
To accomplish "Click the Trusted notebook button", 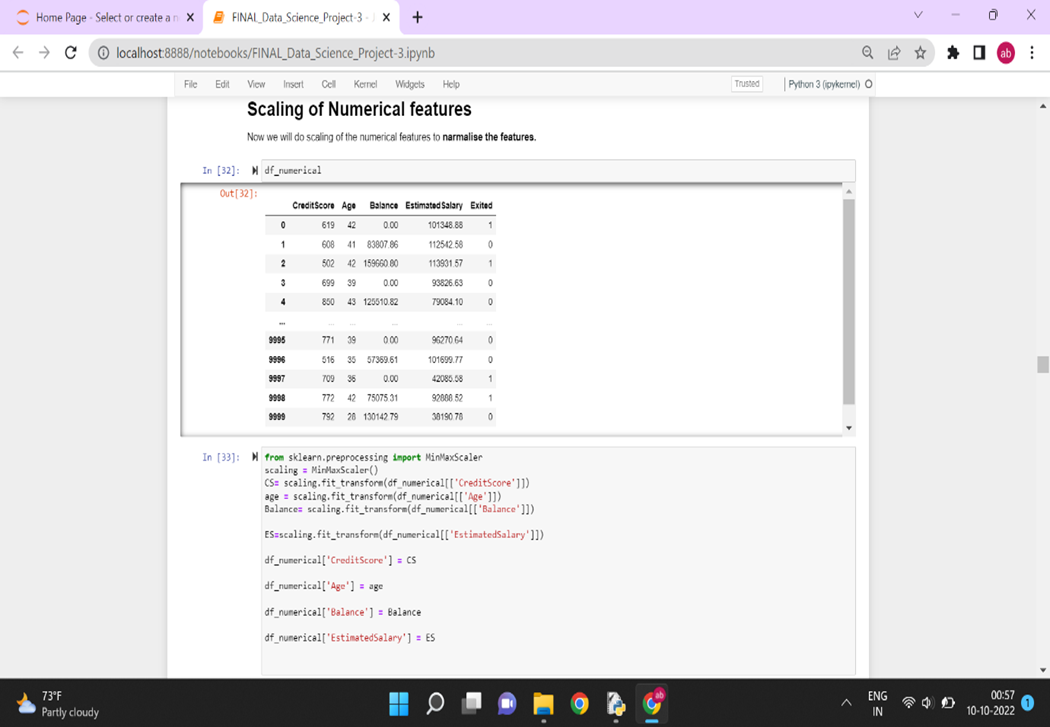I will click(746, 84).
